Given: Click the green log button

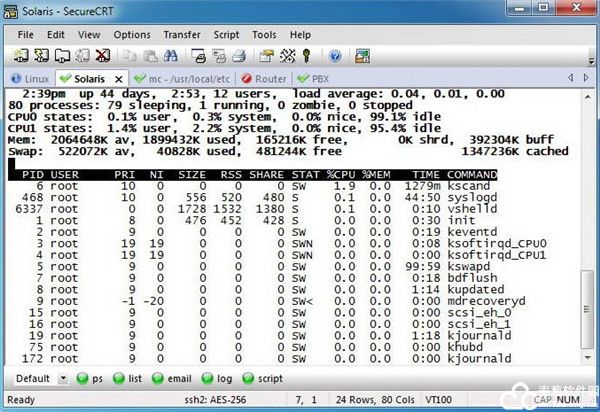Looking at the screenshot, I should tap(217, 378).
